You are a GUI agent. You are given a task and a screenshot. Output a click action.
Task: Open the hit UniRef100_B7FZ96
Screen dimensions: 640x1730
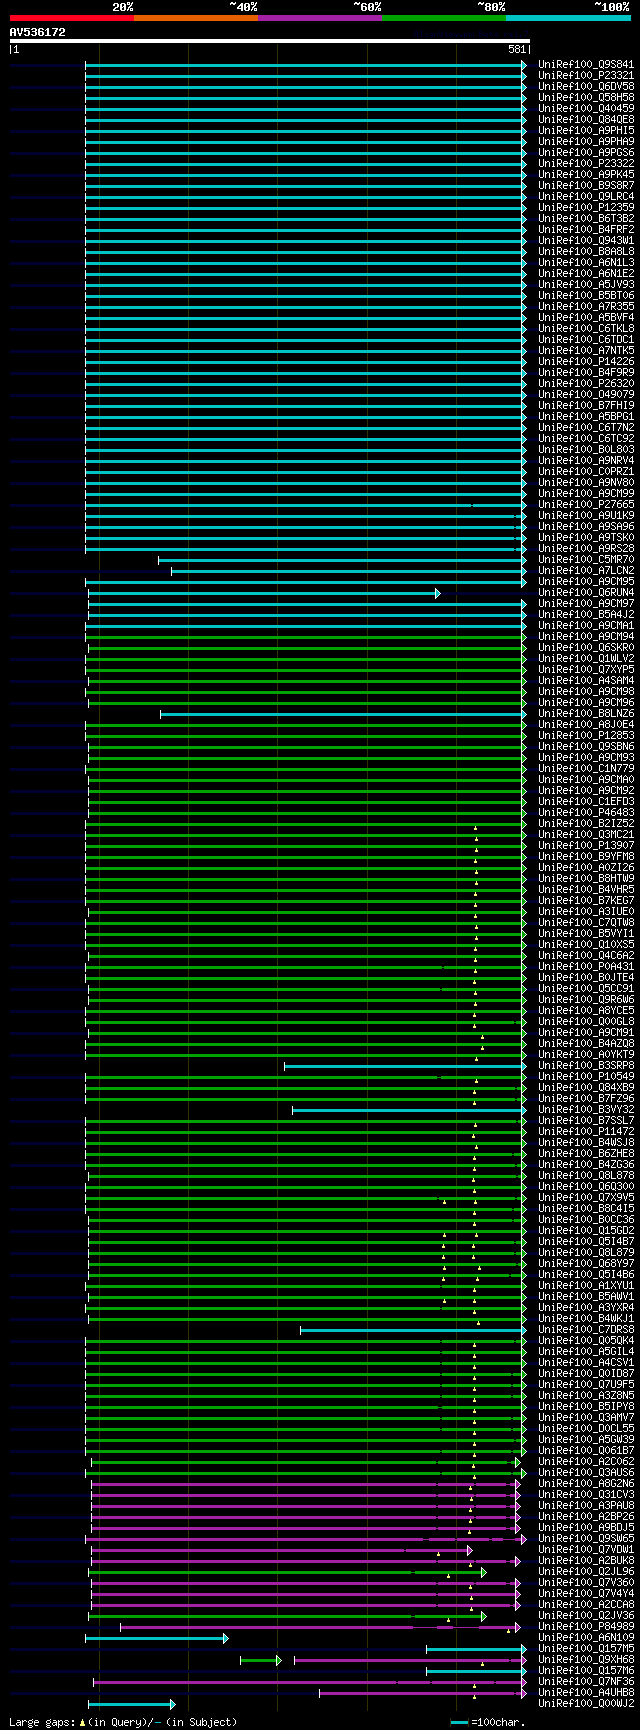click(x=586, y=1098)
